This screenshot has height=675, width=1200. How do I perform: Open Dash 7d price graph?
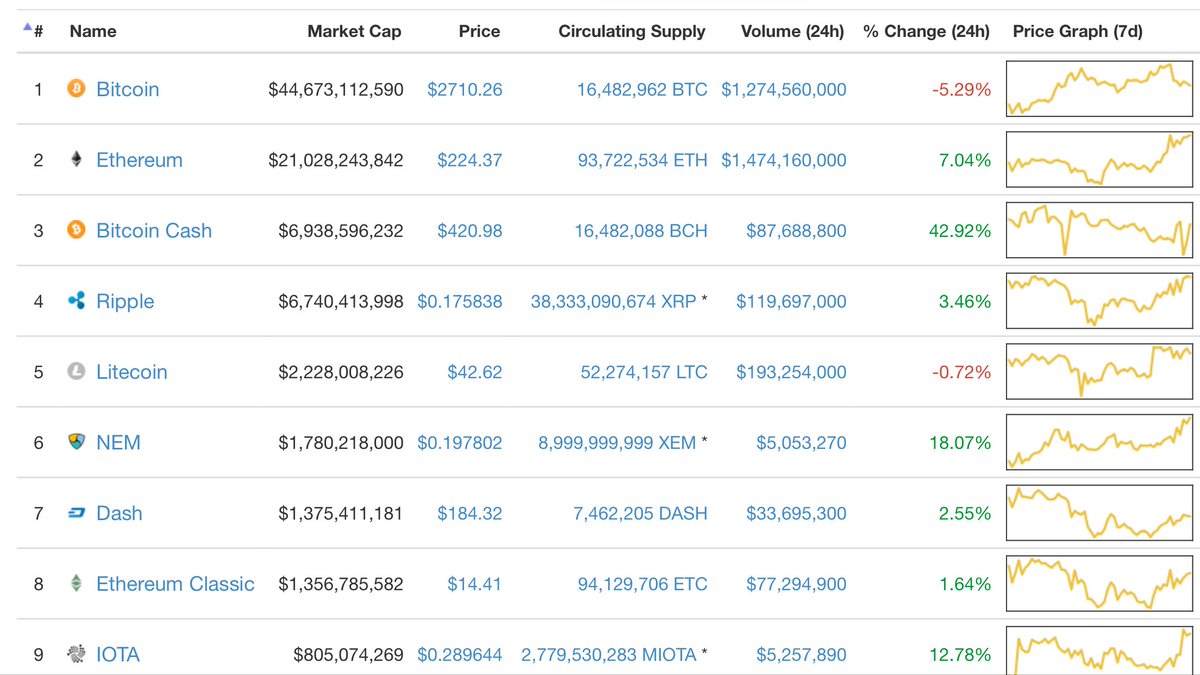click(x=1100, y=513)
